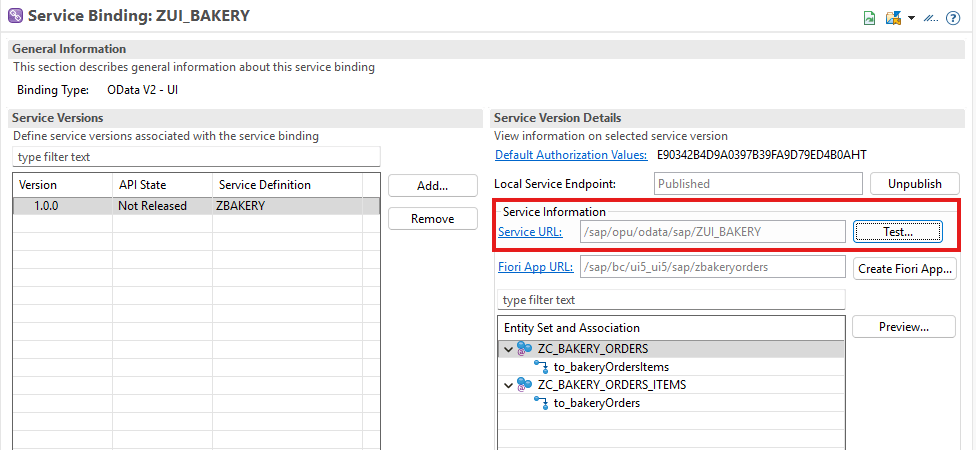Click the Add... service version button
The image size is (976, 450).
[x=432, y=185]
